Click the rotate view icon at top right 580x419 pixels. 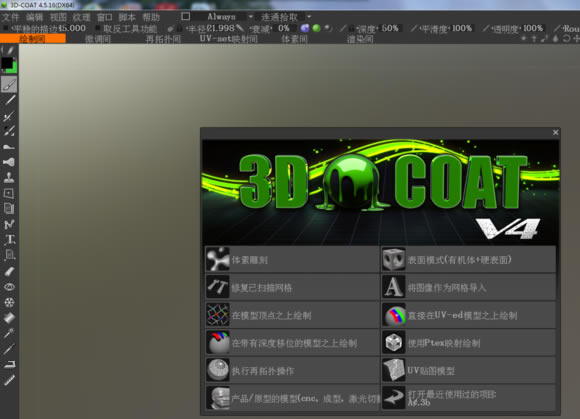(x=566, y=38)
